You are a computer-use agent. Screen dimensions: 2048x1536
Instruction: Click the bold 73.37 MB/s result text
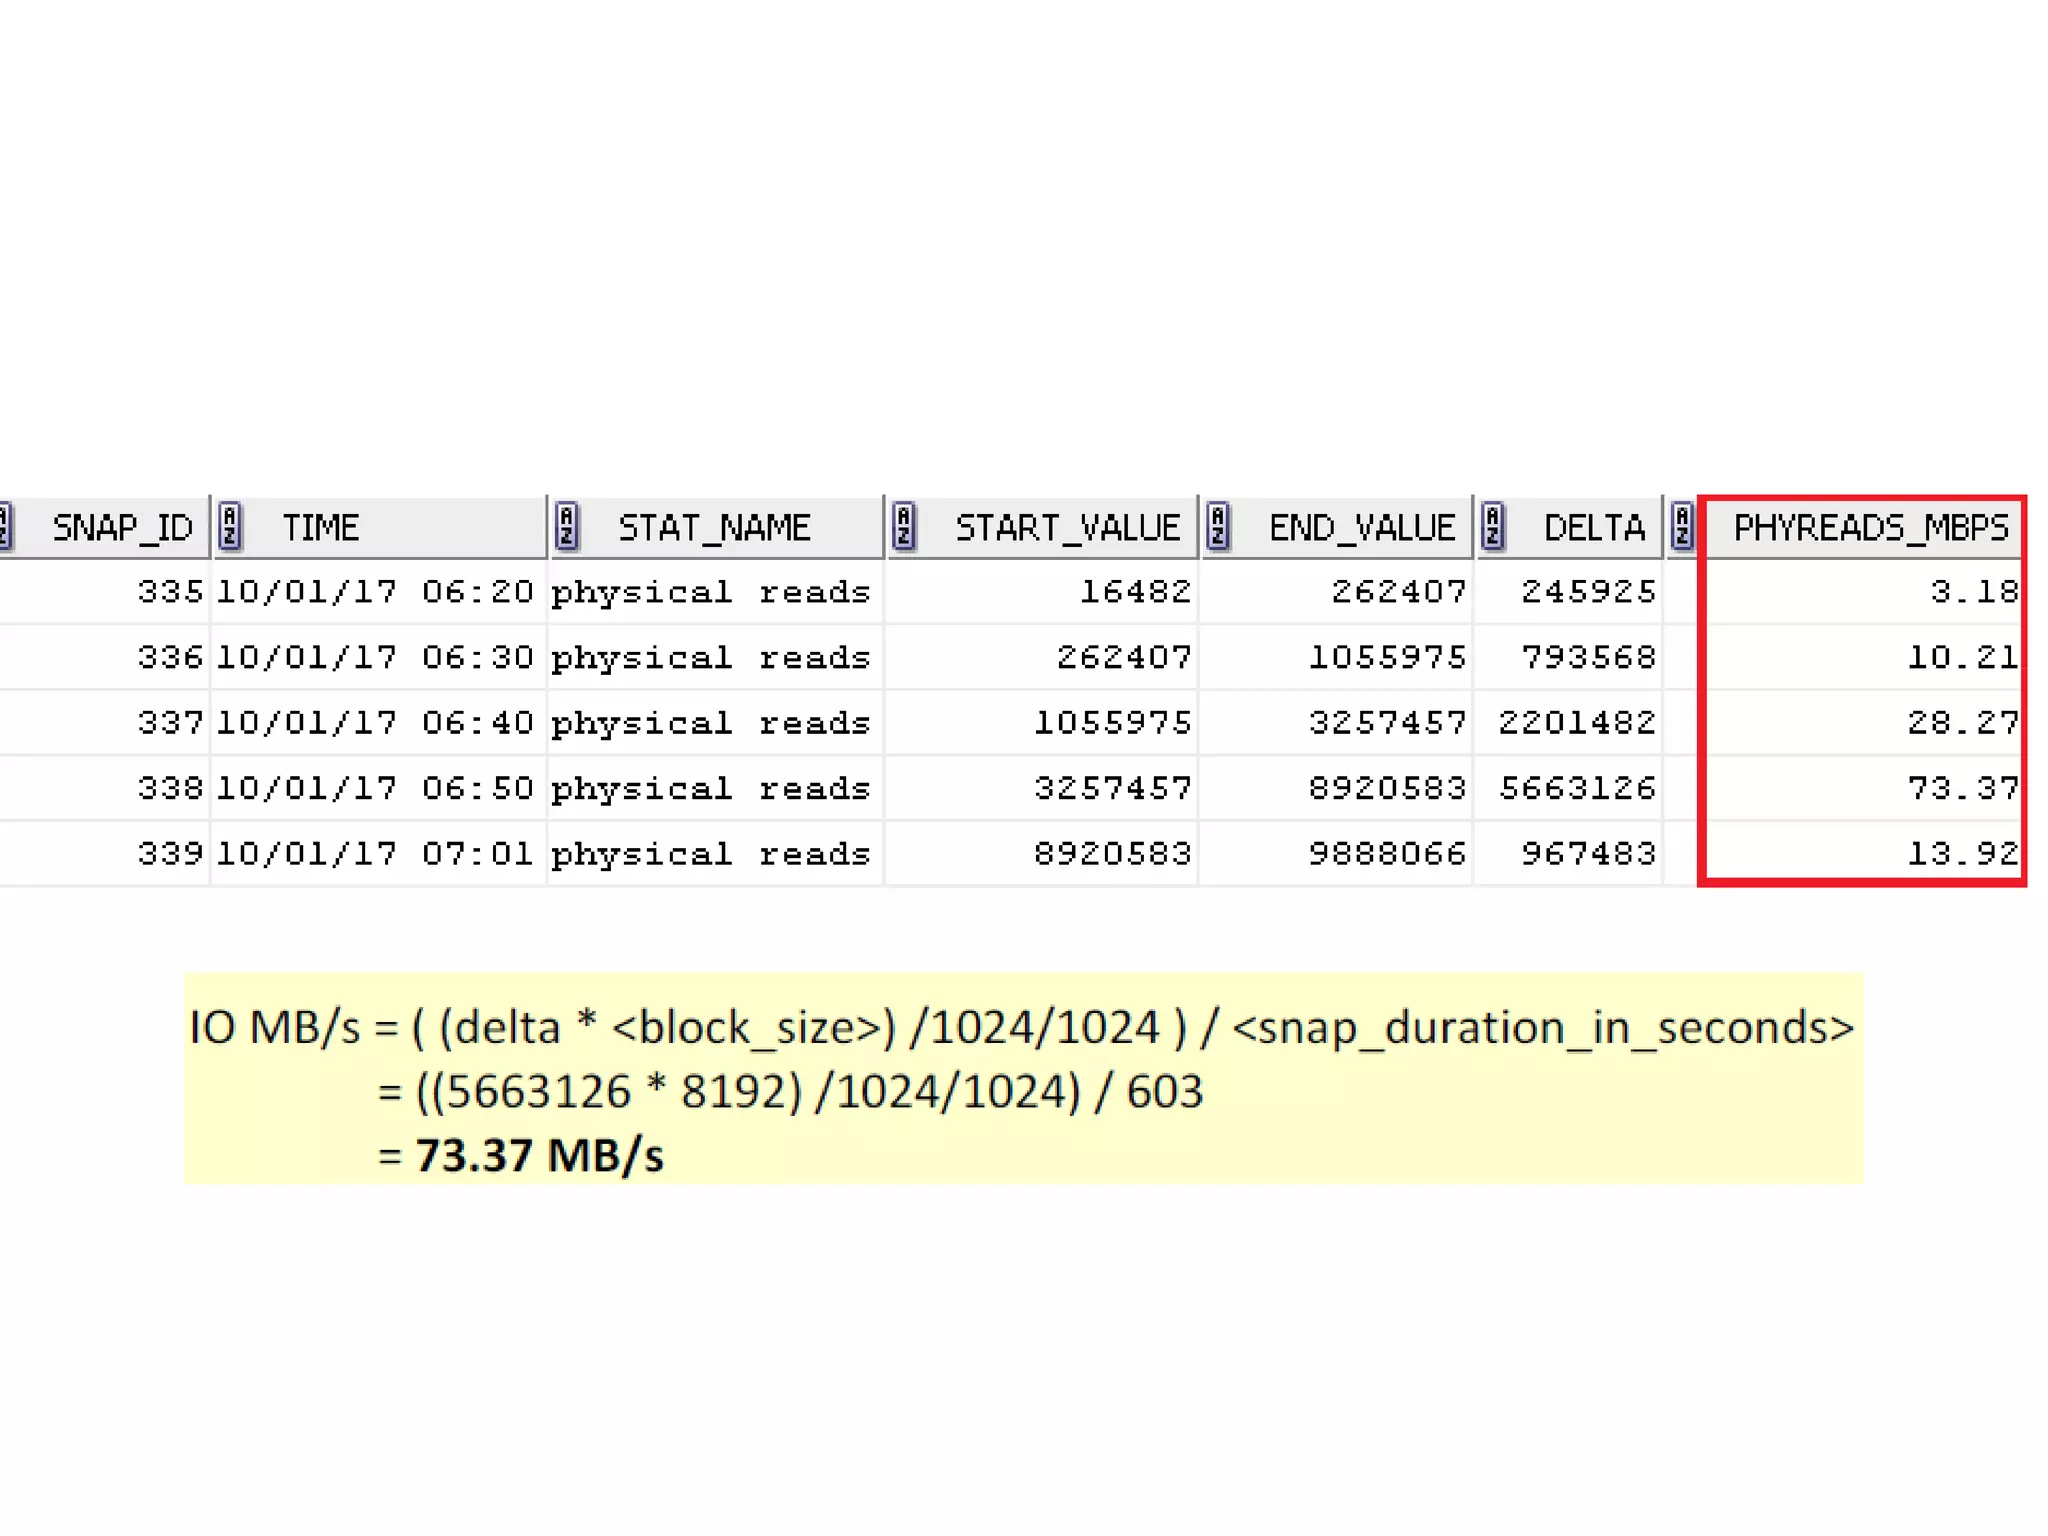539,1156
